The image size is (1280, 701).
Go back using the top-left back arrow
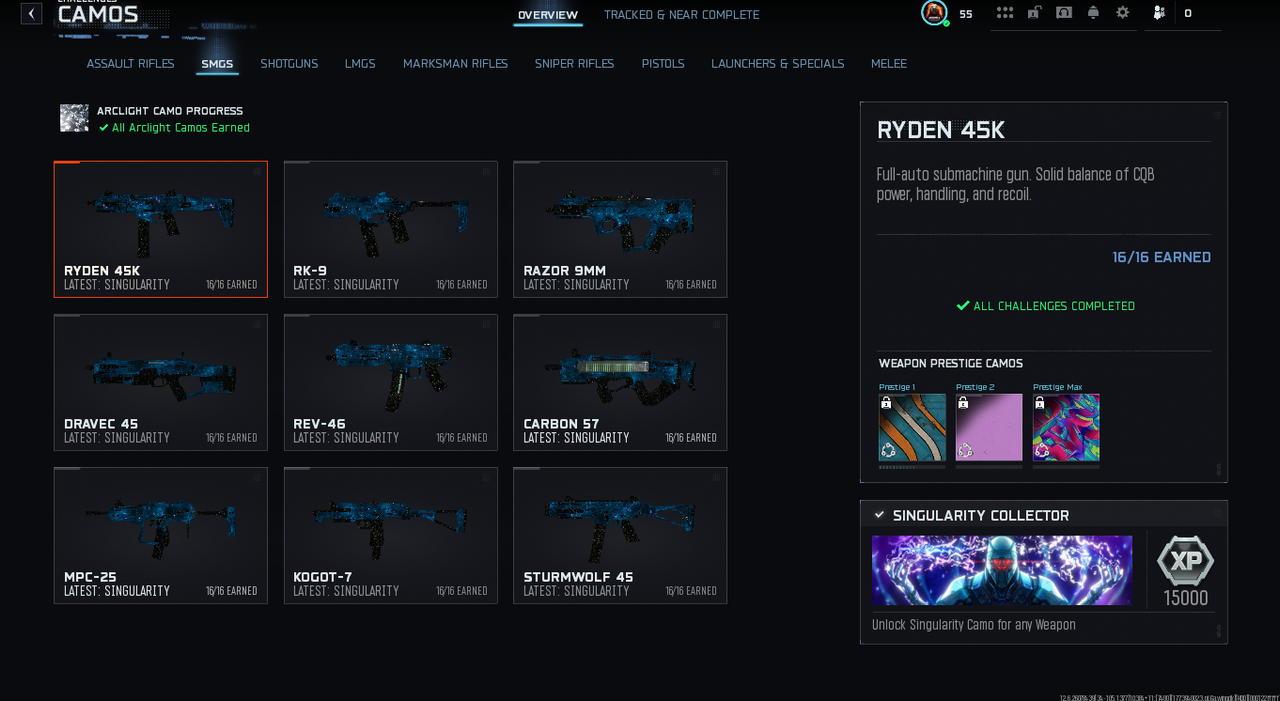click(x=32, y=13)
